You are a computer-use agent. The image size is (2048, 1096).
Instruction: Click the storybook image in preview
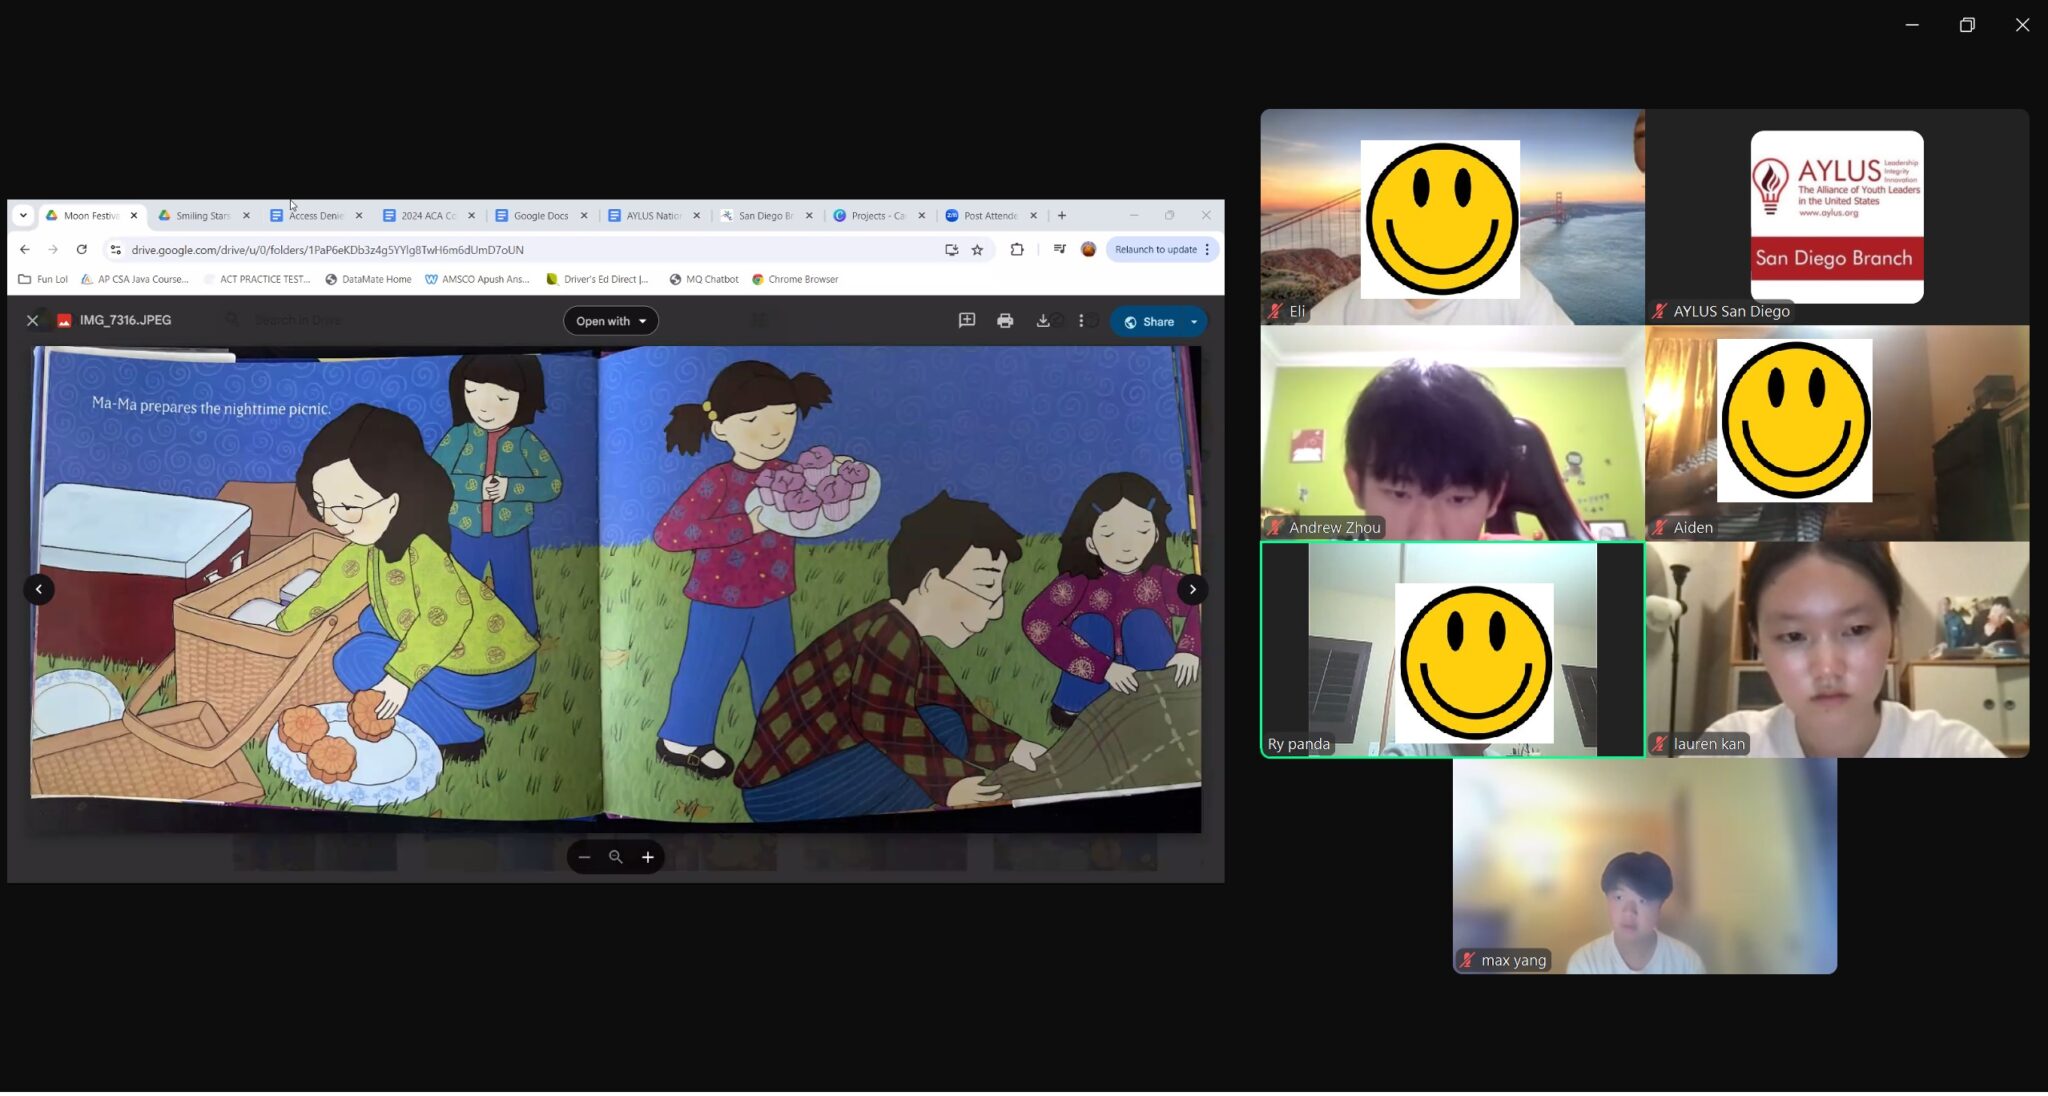pos(616,588)
